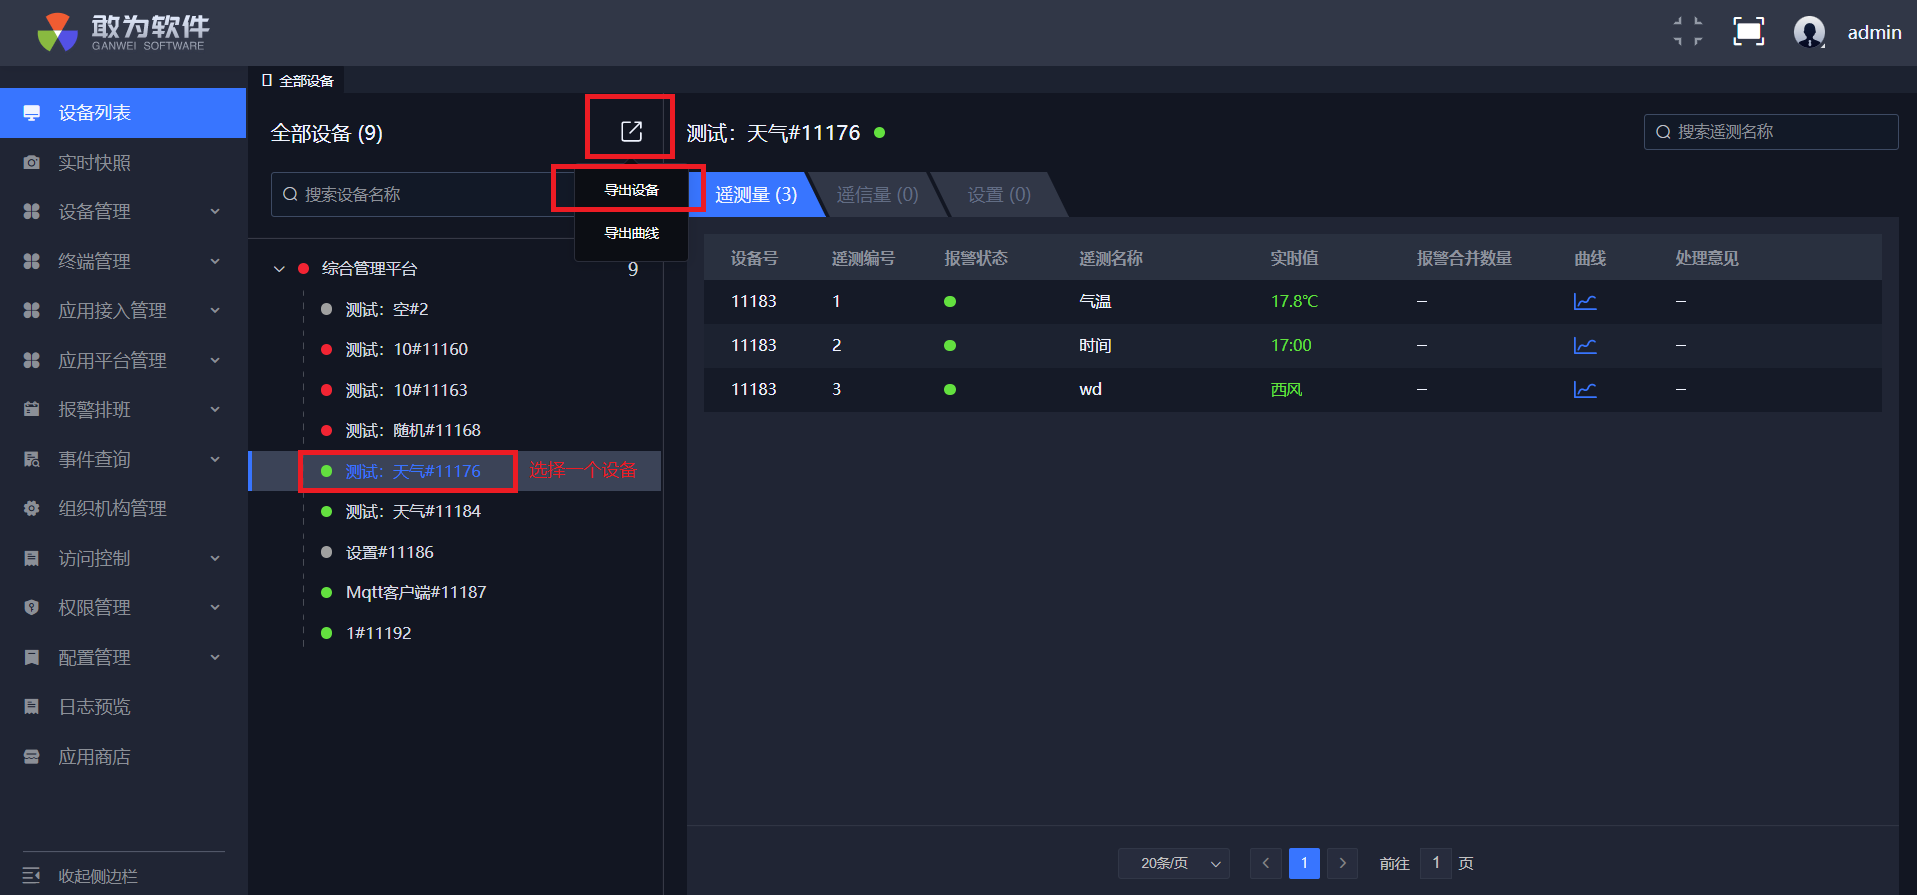Click the 配置管理 bookmark icon
The image size is (1917, 895).
coord(32,657)
